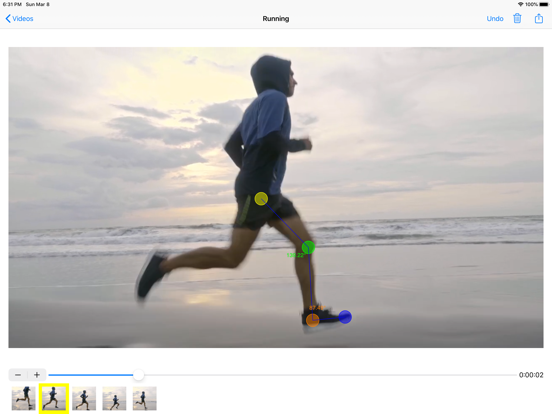This screenshot has height=414, width=552.
Task: Go back to Videos list
Action: tap(19, 19)
